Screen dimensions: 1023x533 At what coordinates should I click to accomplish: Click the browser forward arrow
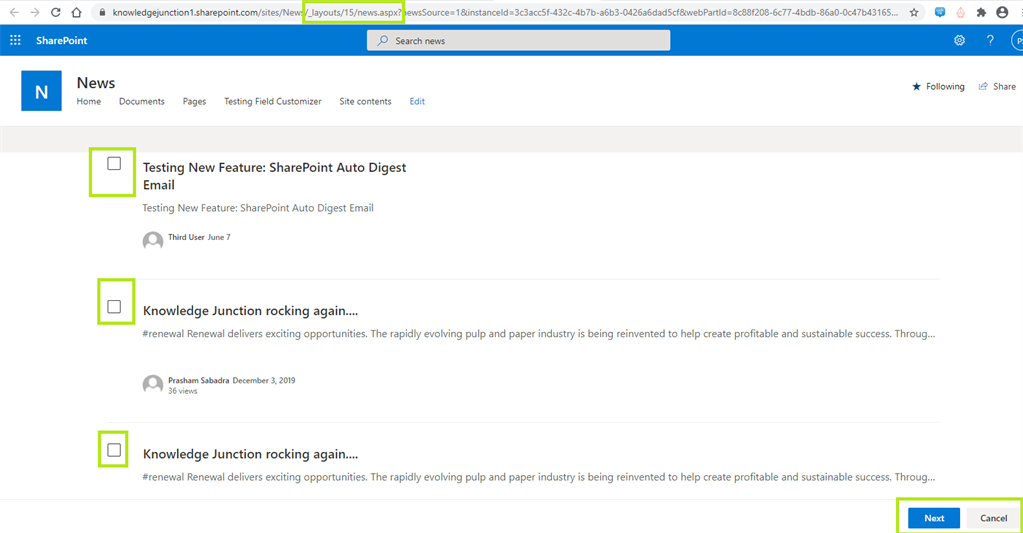pyautogui.click(x=35, y=12)
